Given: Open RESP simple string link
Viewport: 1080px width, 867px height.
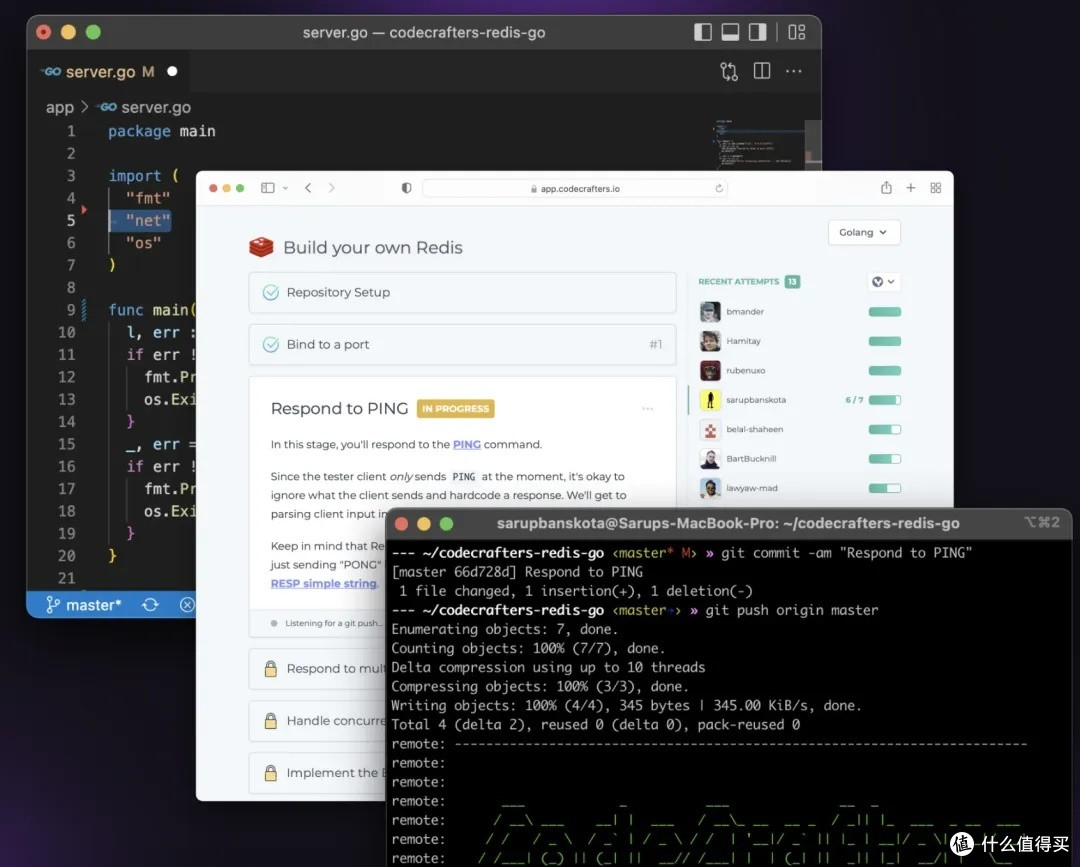Looking at the screenshot, I should click(x=324, y=583).
